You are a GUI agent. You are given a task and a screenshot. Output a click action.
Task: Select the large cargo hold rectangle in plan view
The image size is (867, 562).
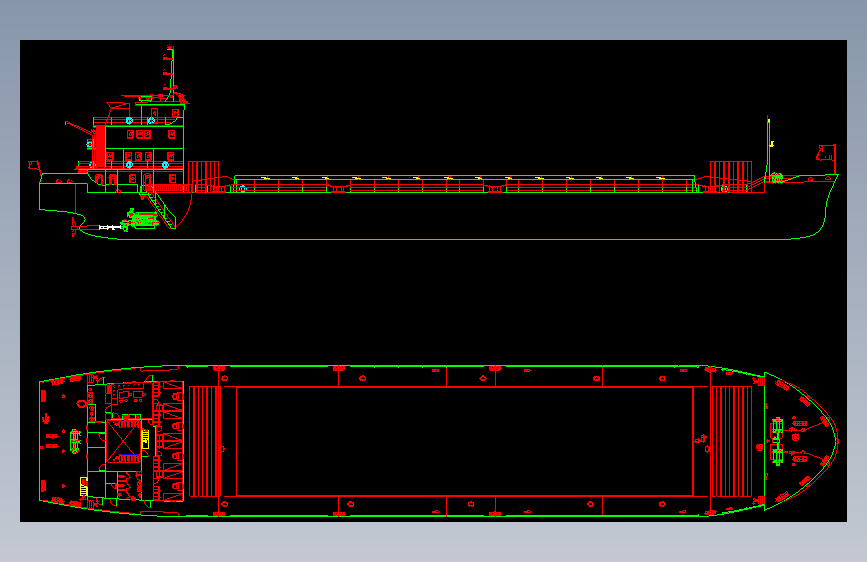point(464,441)
